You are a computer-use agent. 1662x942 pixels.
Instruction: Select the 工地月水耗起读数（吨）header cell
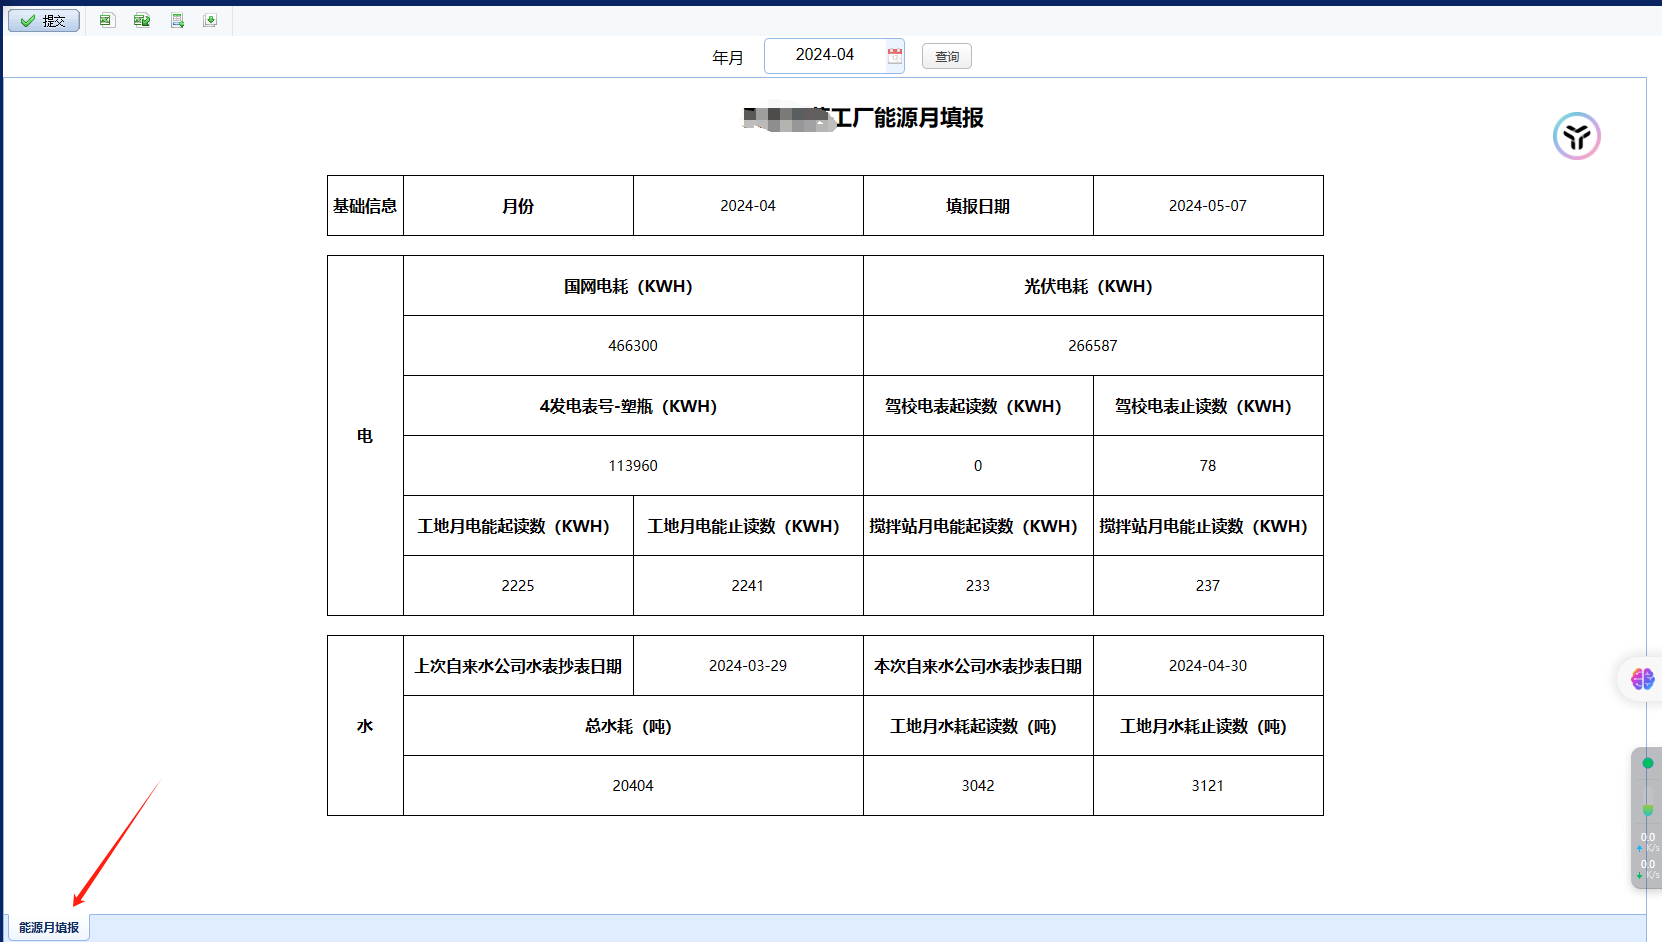tap(978, 726)
